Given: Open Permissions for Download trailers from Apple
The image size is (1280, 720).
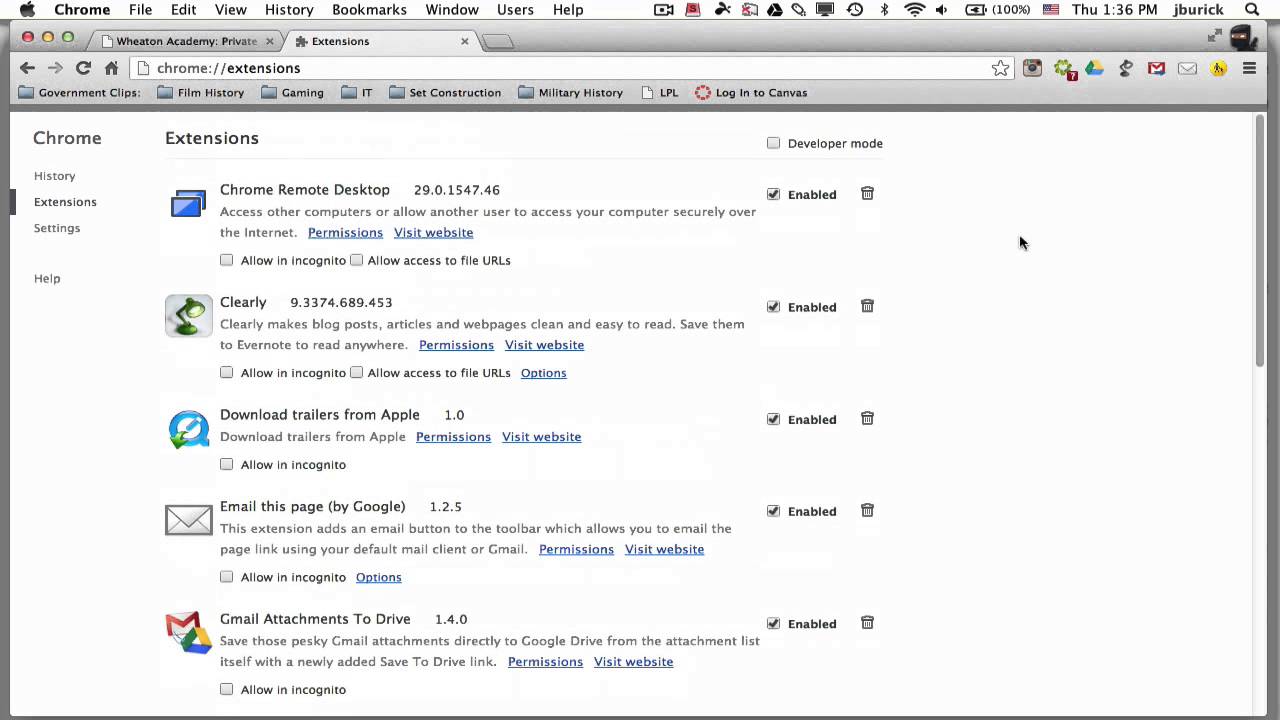Looking at the screenshot, I should click(x=453, y=437).
